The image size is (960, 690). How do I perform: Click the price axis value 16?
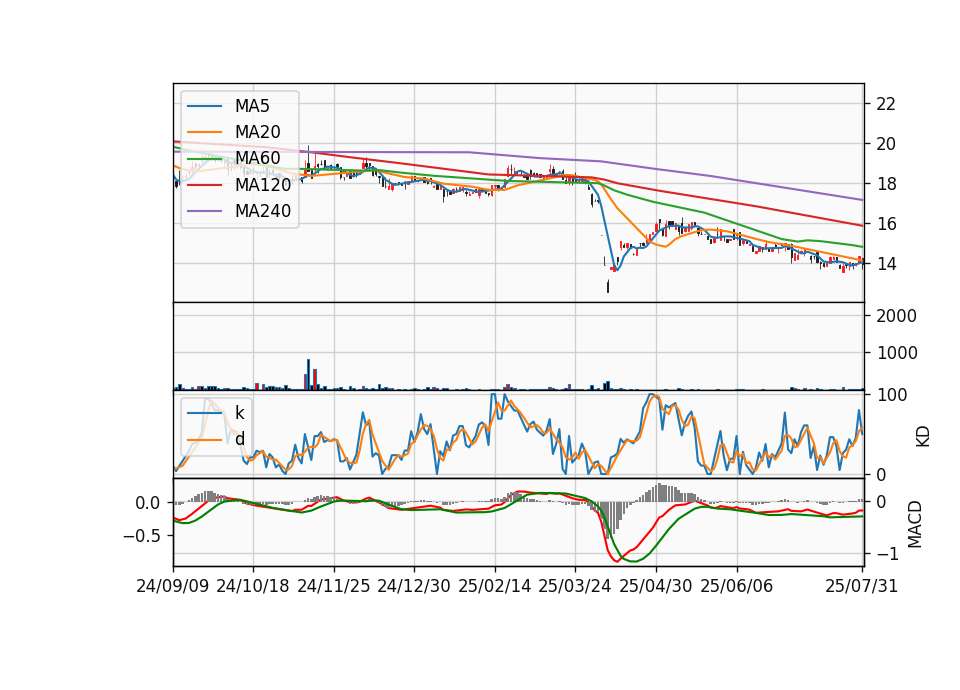click(885, 224)
